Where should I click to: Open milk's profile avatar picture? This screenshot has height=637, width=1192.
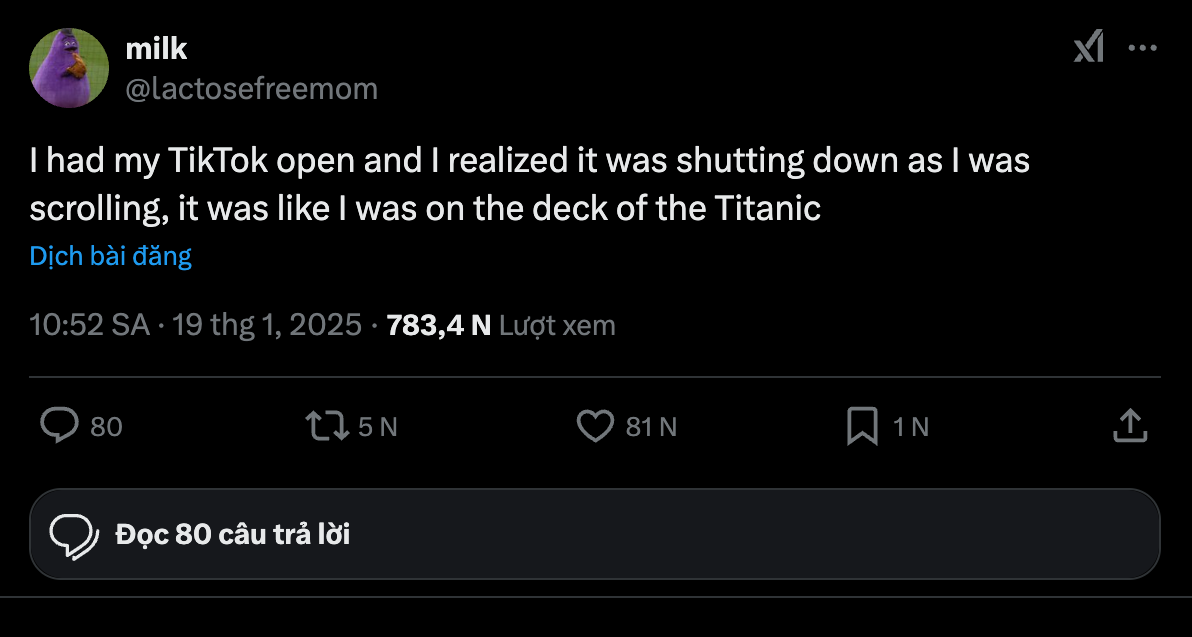[x=69, y=67]
